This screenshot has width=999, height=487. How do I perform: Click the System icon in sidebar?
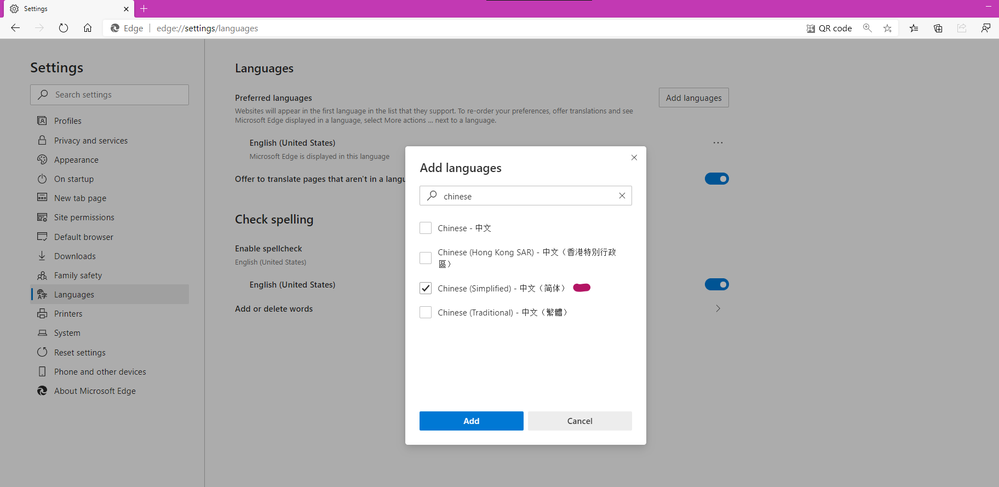(42, 333)
